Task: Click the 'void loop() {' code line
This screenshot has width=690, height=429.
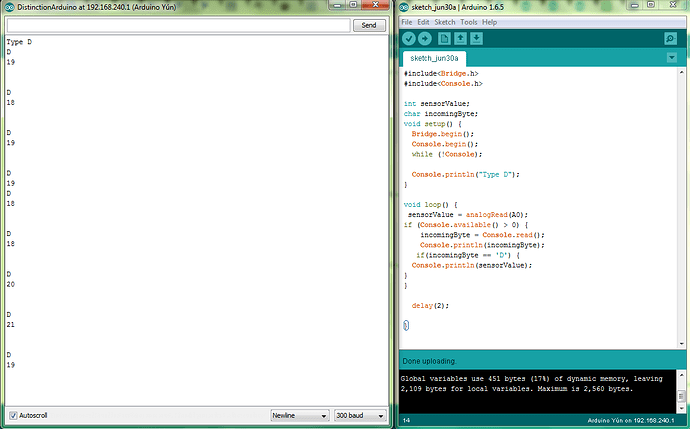Action: (430, 205)
